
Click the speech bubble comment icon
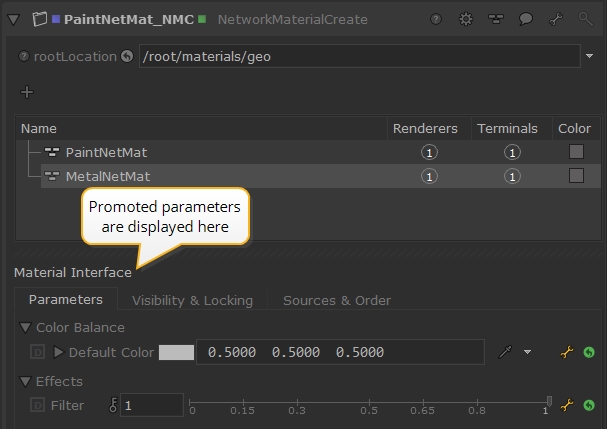[x=525, y=19]
